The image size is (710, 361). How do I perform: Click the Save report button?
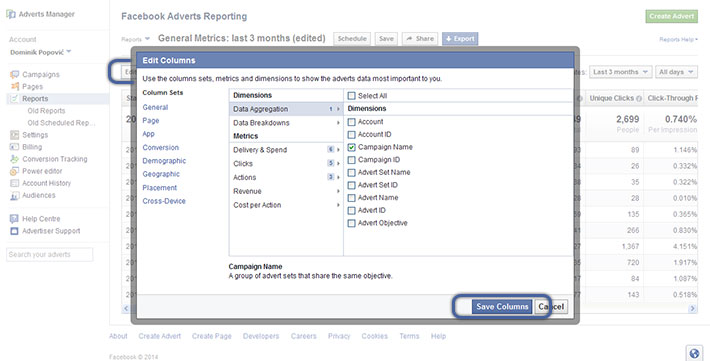pos(386,39)
